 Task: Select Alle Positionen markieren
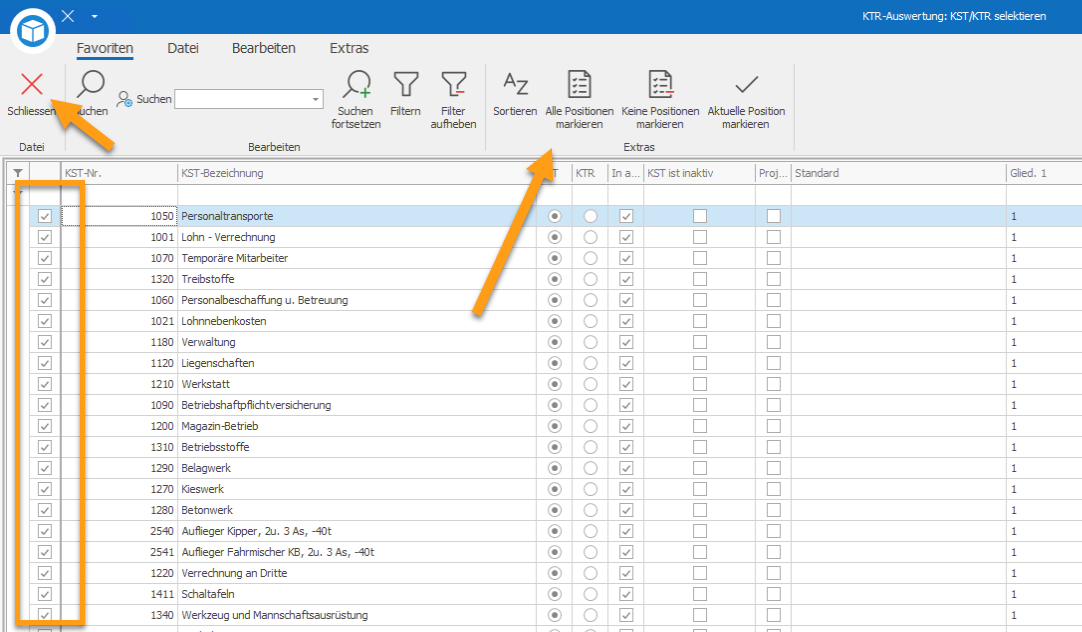579,86
